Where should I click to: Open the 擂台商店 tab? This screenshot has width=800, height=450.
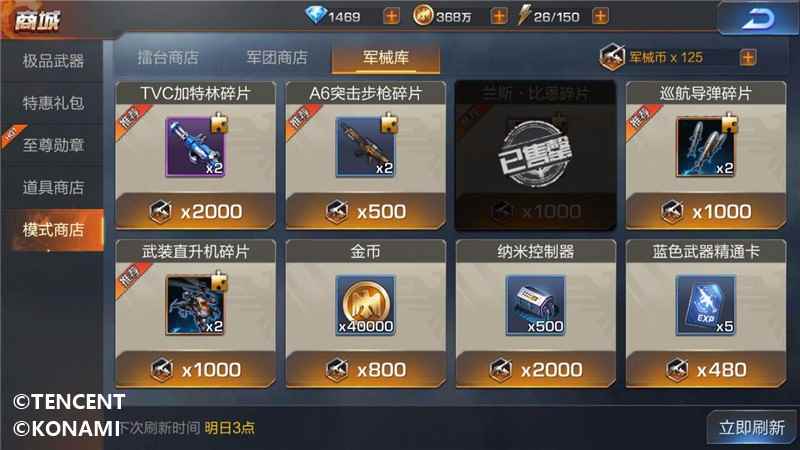pos(168,57)
